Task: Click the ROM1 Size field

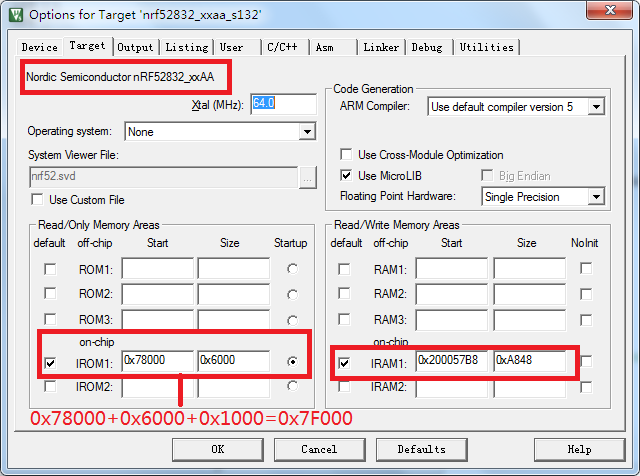Action: pyautogui.click(x=234, y=269)
